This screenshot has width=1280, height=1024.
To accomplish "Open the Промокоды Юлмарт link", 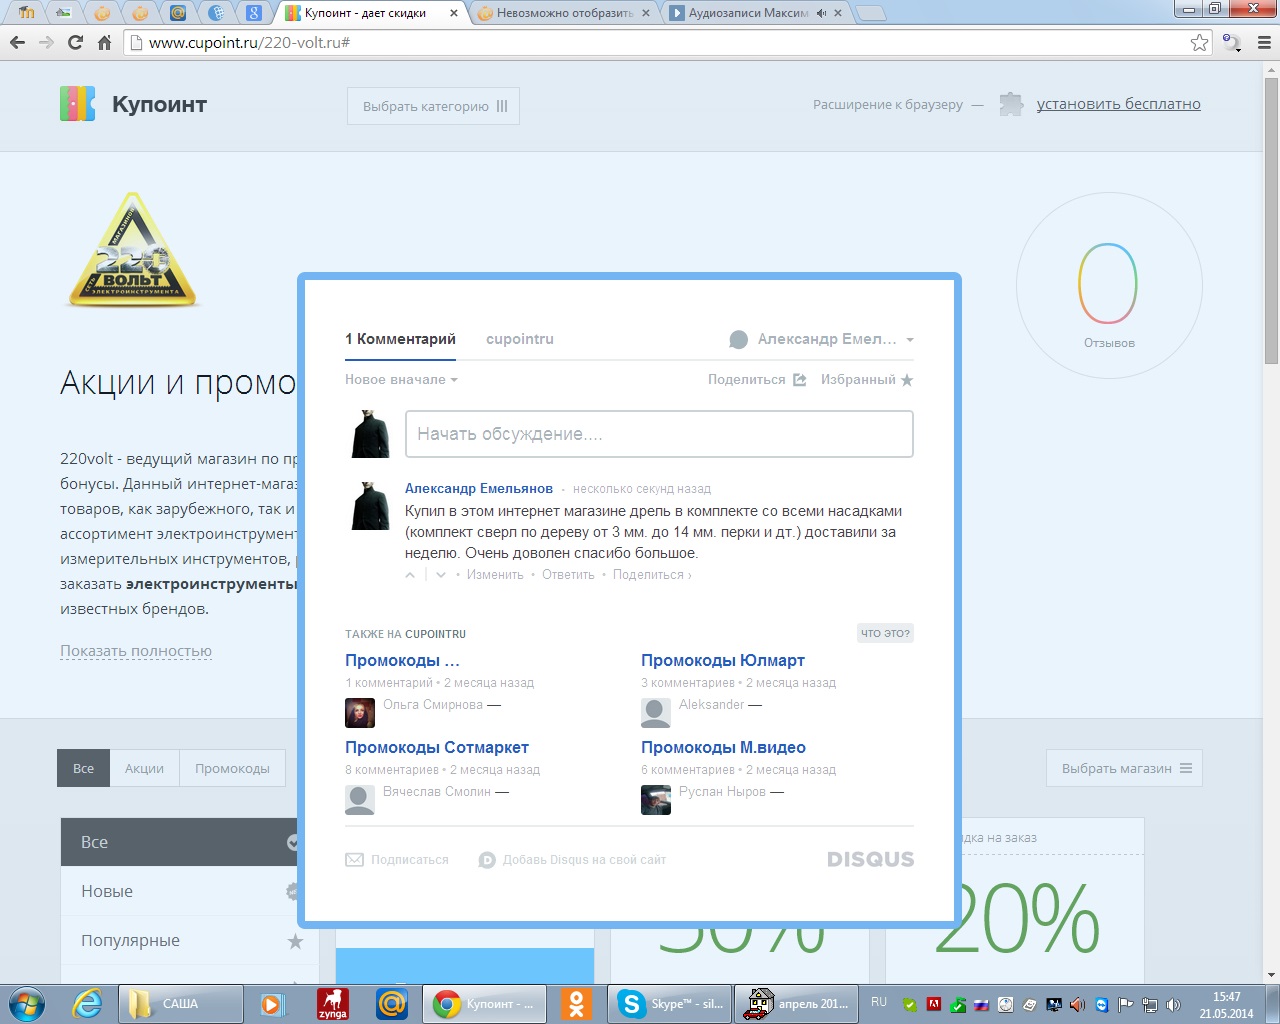I will [723, 660].
